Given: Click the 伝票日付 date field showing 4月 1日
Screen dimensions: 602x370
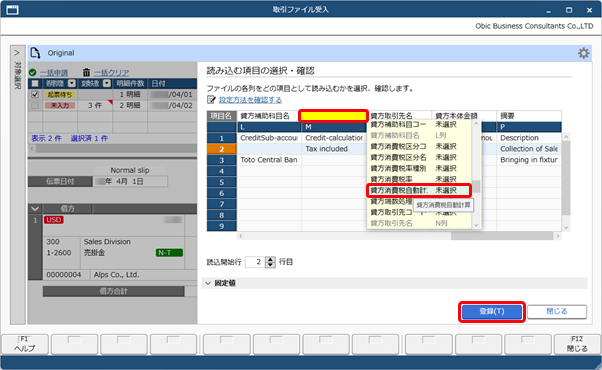Looking at the screenshot, I should (130, 182).
